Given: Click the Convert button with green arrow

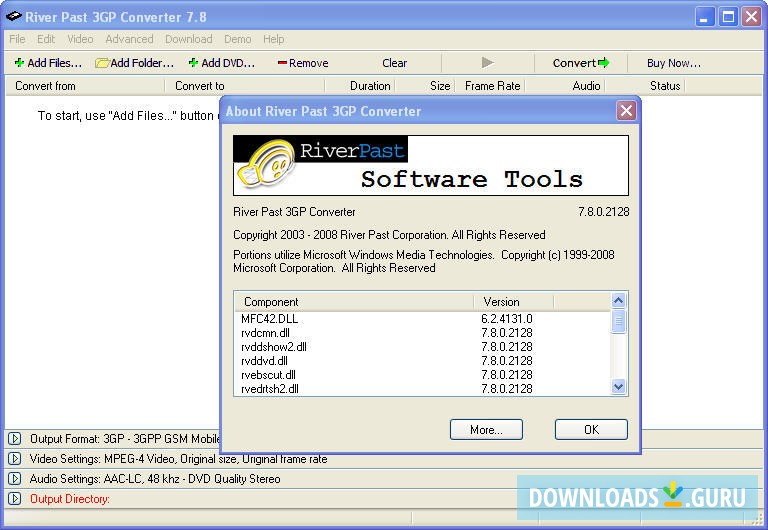Looking at the screenshot, I should point(581,63).
